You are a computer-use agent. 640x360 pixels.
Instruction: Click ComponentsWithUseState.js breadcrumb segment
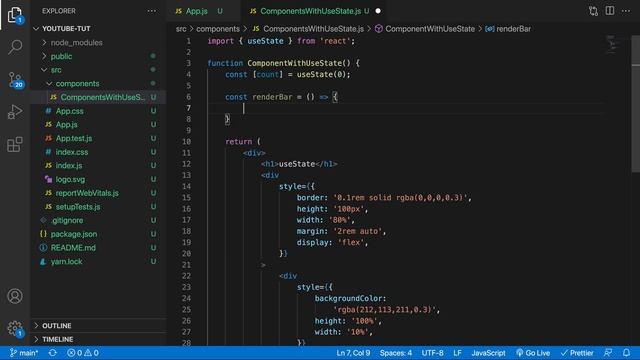point(308,29)
